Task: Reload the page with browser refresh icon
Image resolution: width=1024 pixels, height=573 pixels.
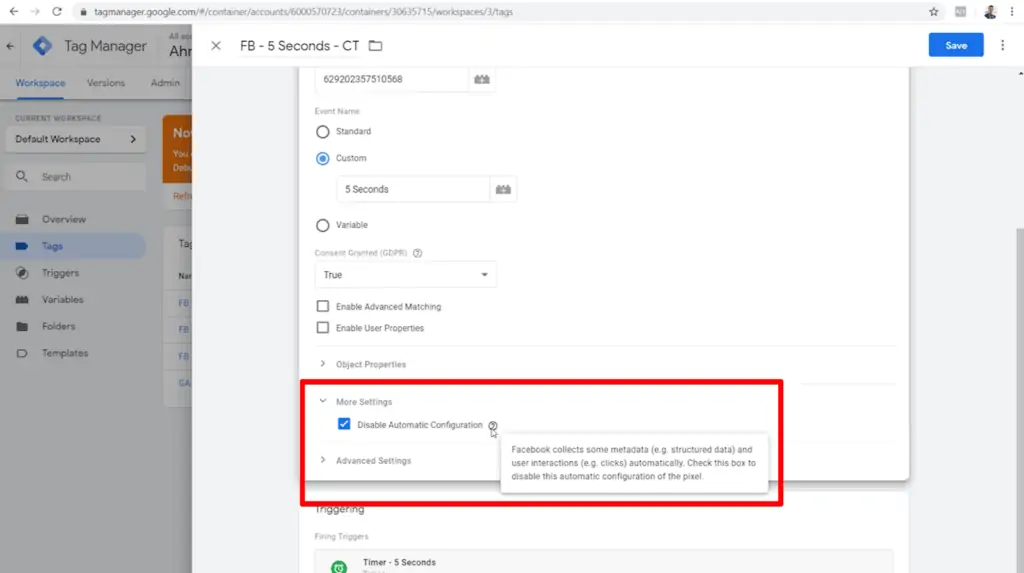Action: pos(57,11)
